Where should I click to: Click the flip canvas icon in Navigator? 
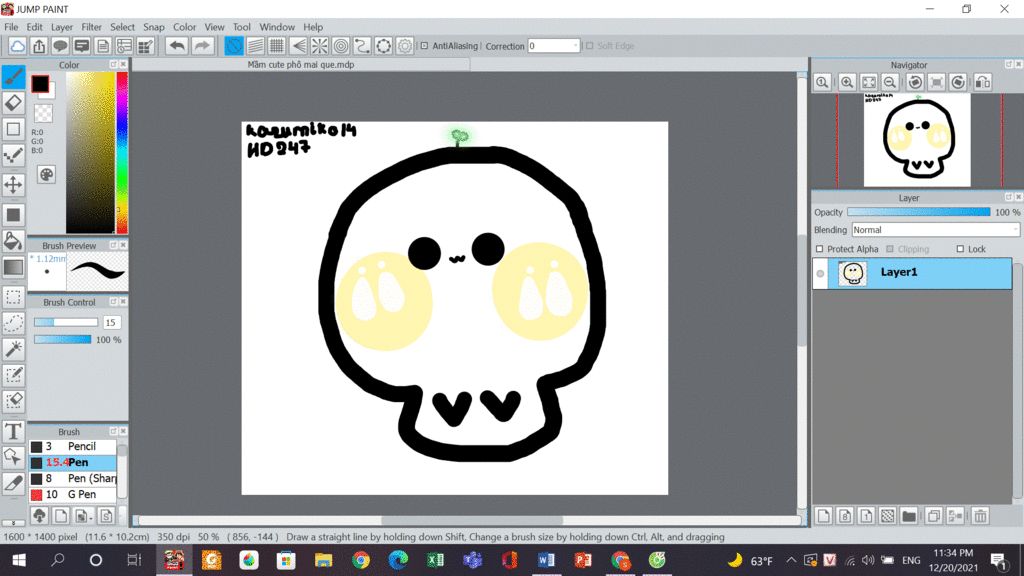click(x=982, y=82)
